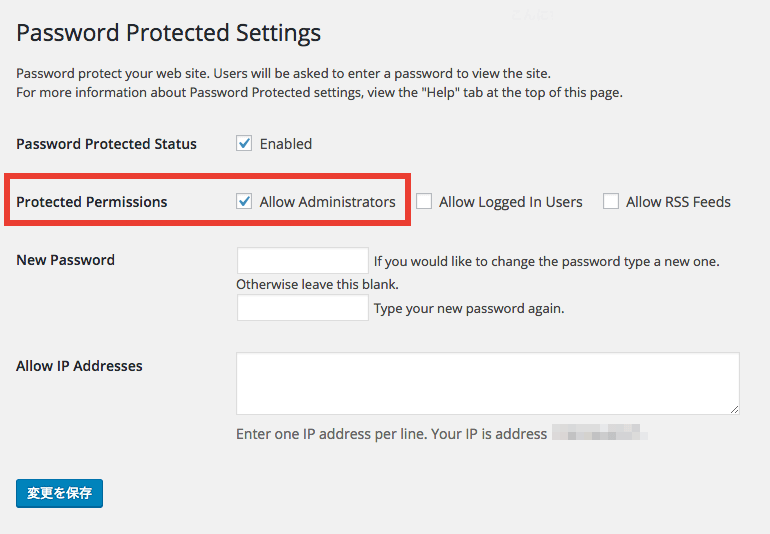The width and height of the screenshot is (770, 534).
Task: Click the textarea resize grip corner
Action: [x=734, y=409]
